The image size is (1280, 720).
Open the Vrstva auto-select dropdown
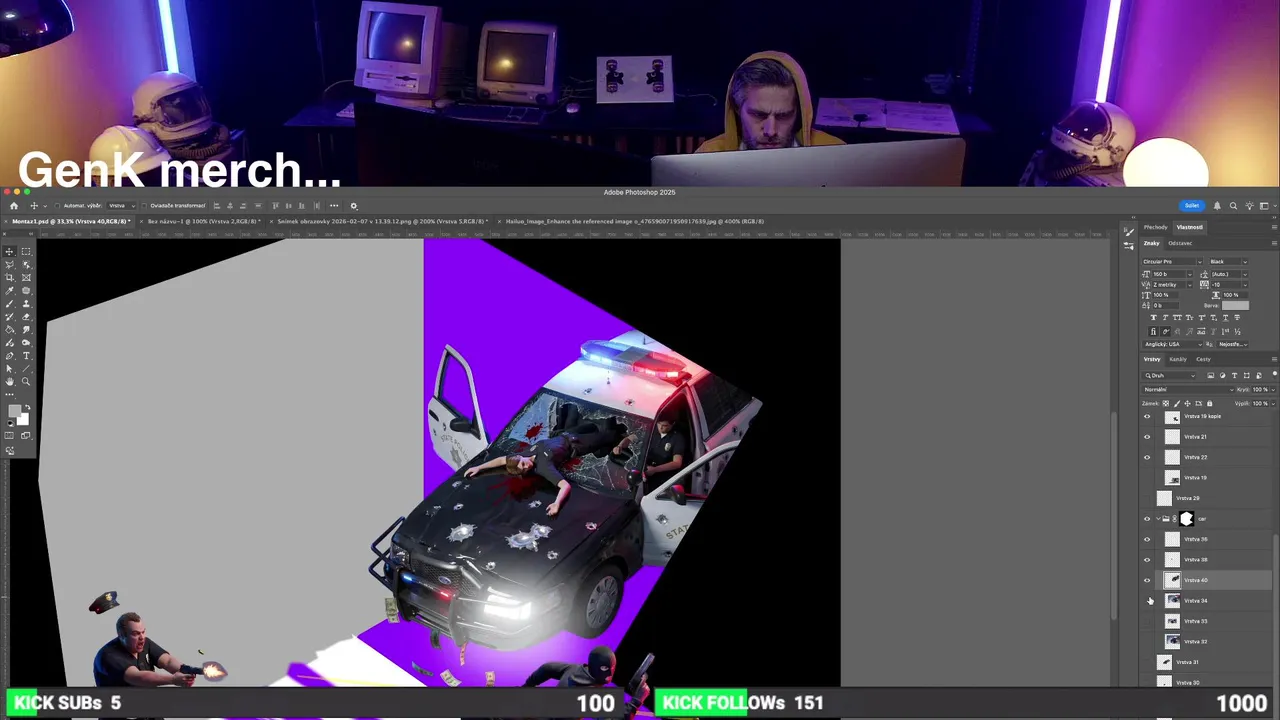pyautogui.click(x=120, y=206)
